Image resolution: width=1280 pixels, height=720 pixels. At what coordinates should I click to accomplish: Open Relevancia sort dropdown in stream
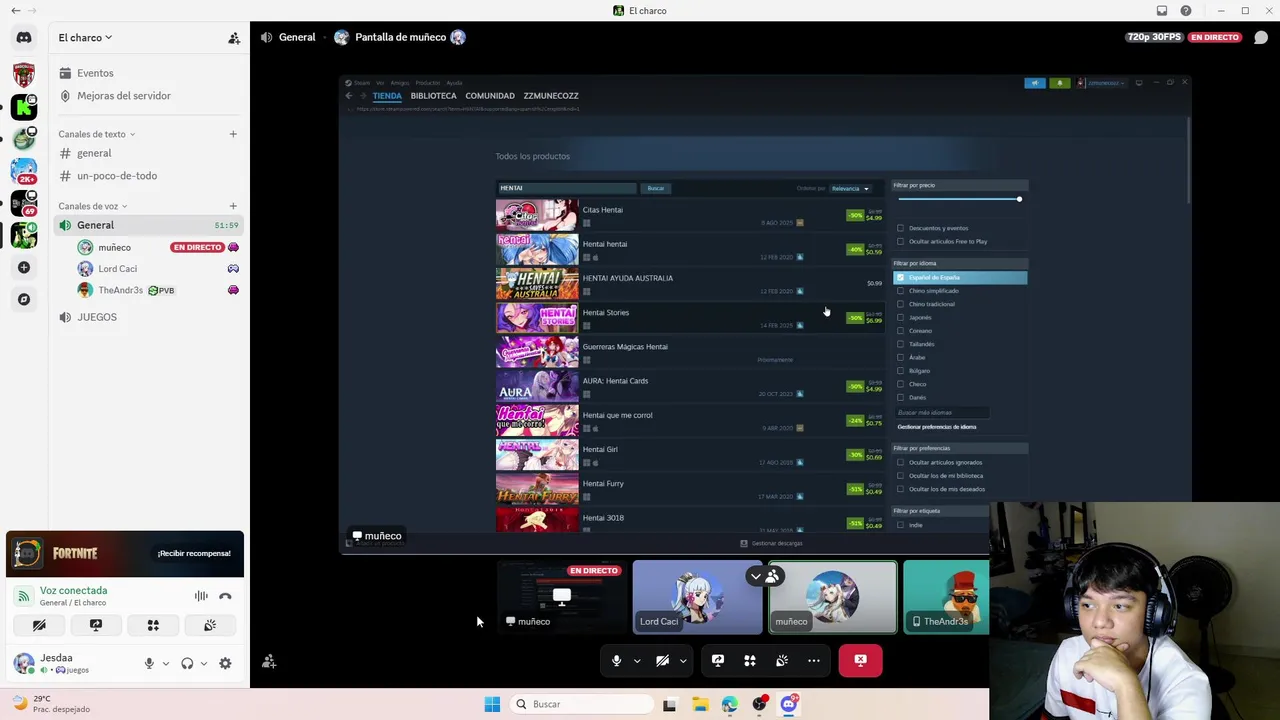click(850, 188)
